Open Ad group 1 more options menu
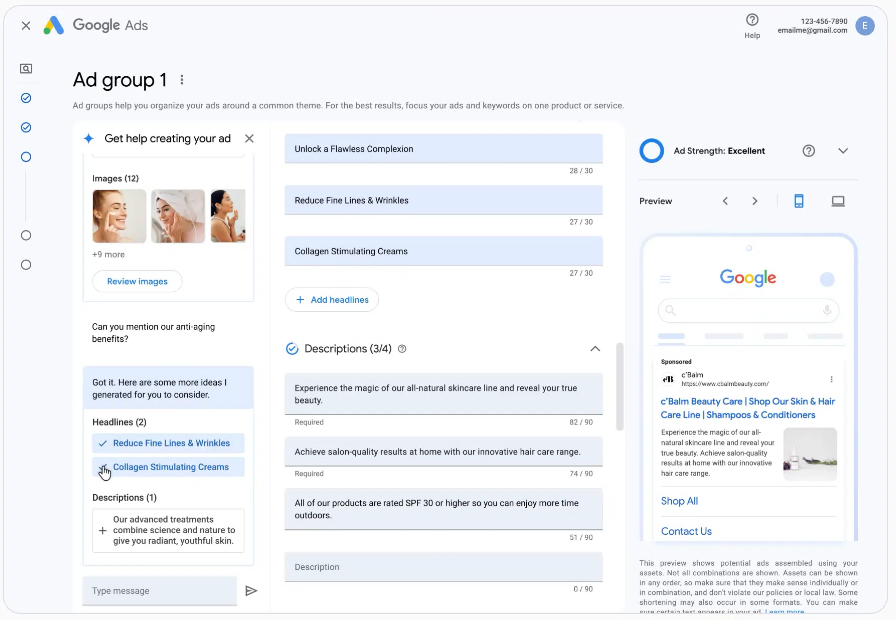Viewport: 896px width, 620px height. pos(182,80)
